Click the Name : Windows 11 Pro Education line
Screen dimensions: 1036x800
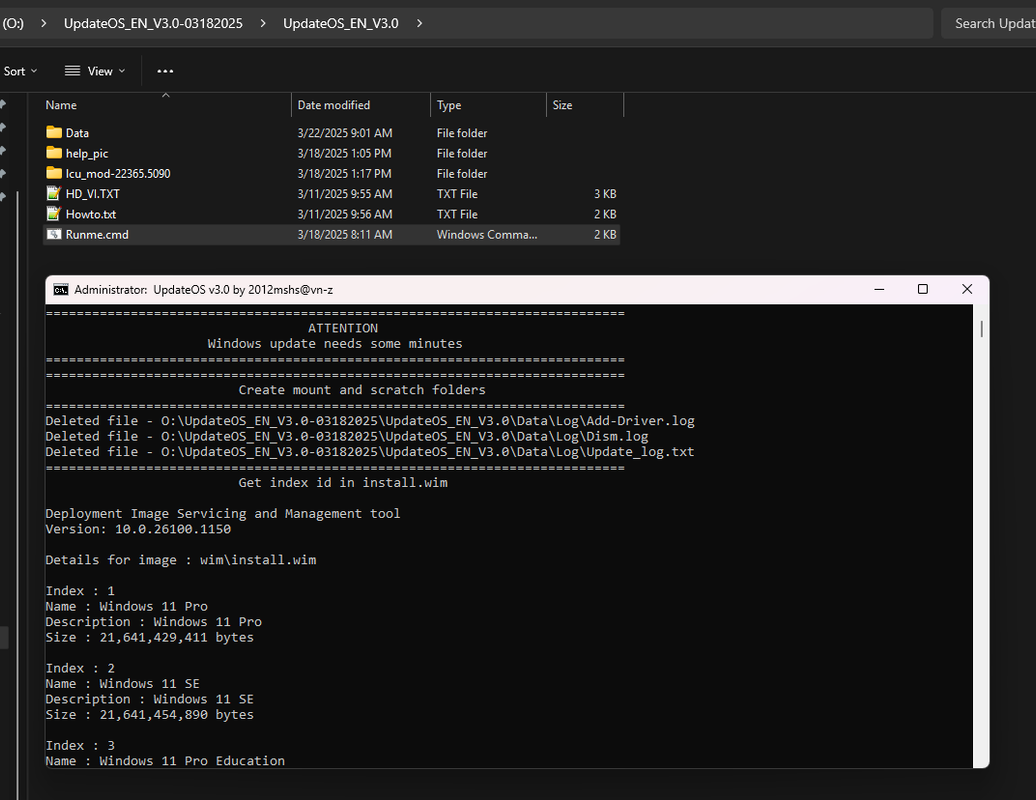pos(165,761)
